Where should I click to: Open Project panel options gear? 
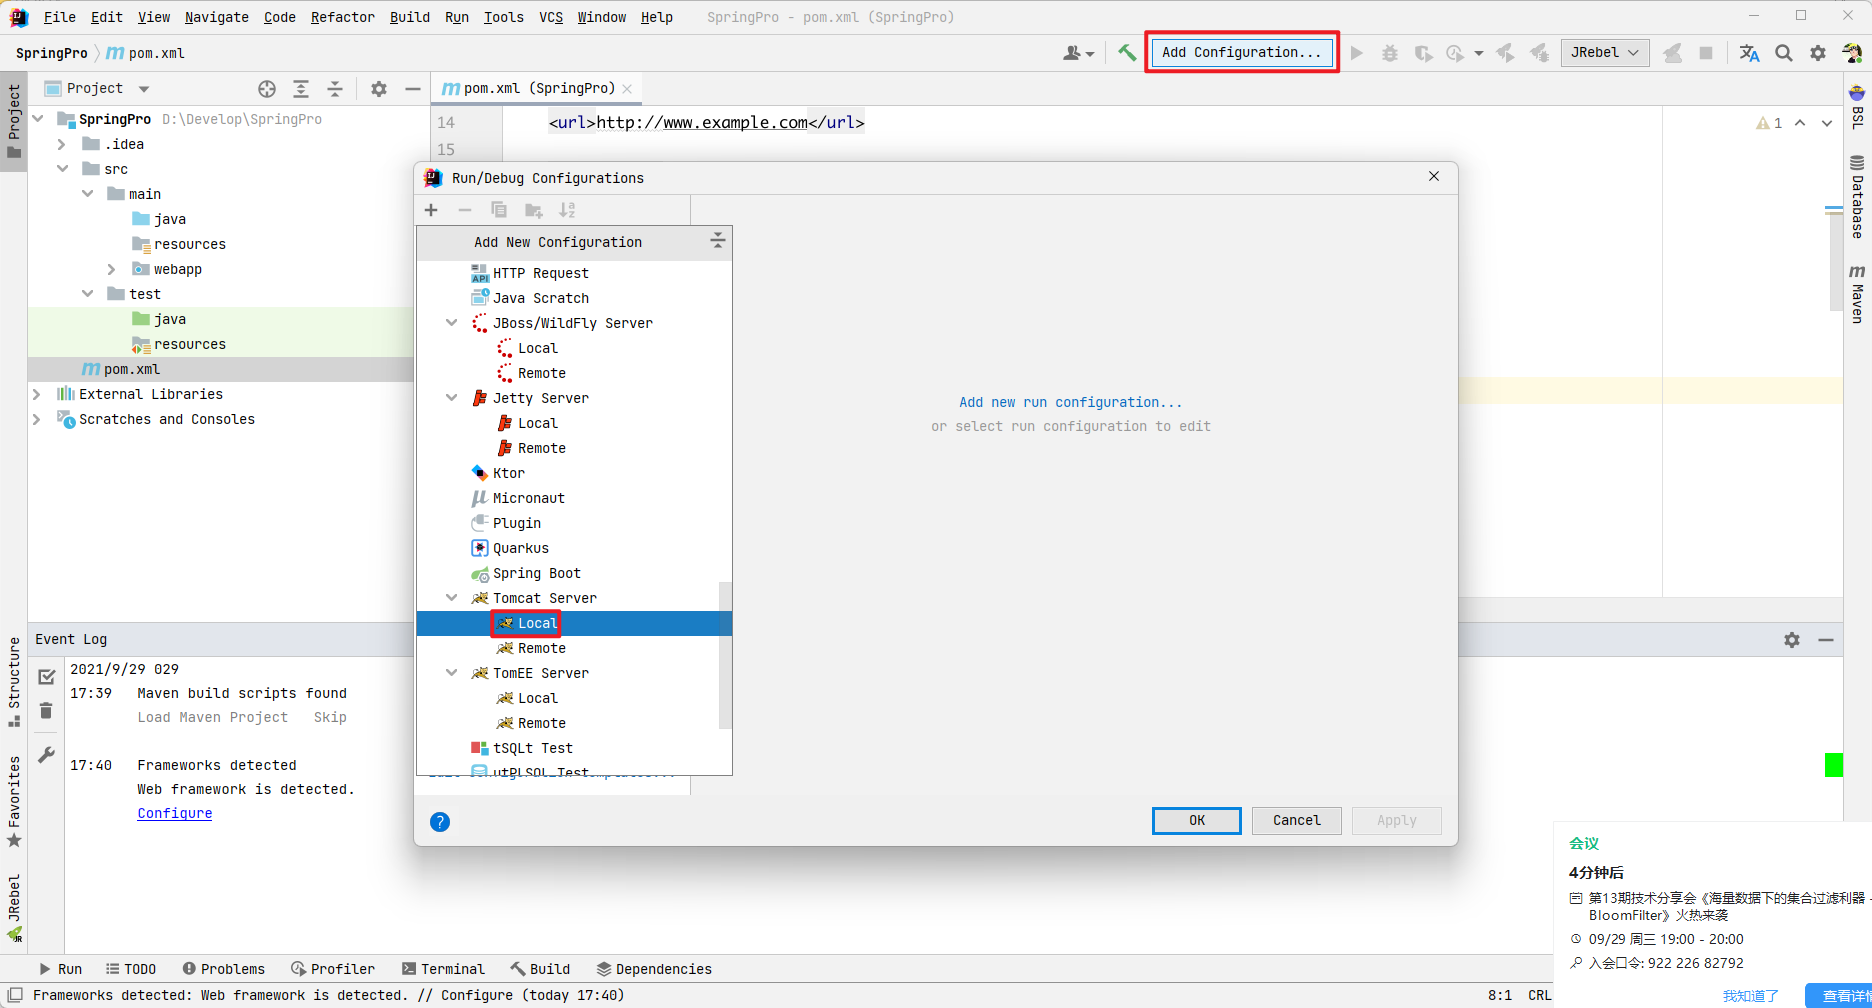click(379, 89)
